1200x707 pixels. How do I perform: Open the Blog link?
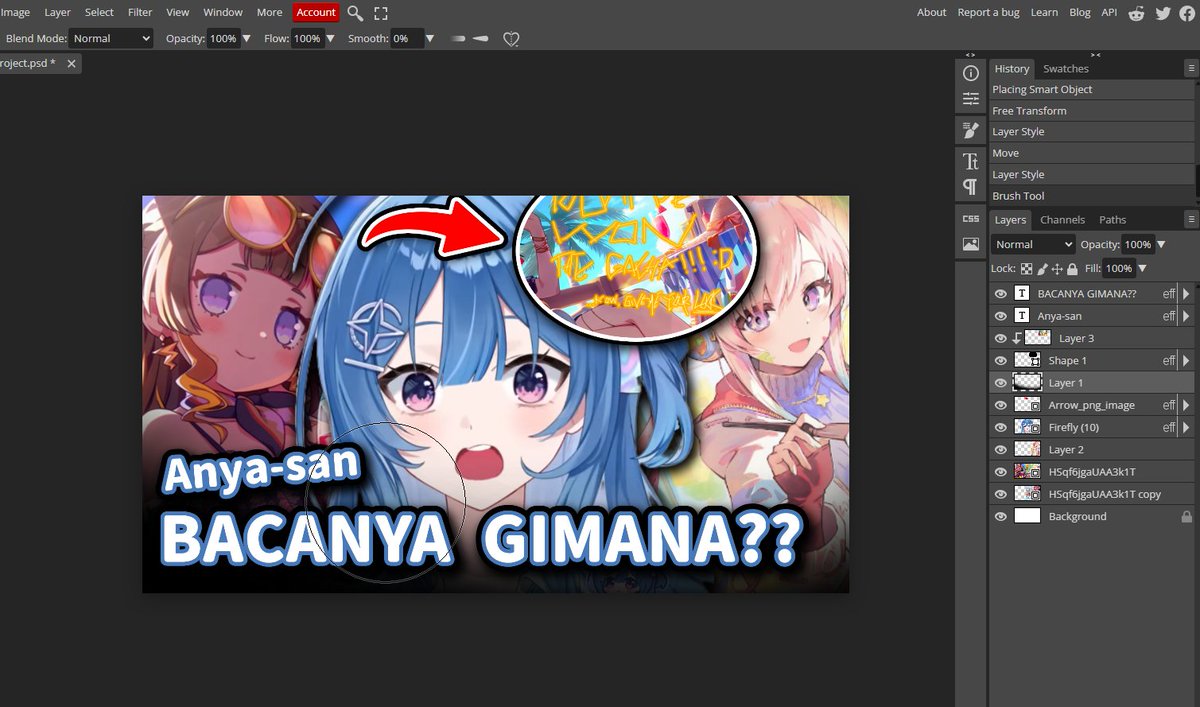(1080, 13)
